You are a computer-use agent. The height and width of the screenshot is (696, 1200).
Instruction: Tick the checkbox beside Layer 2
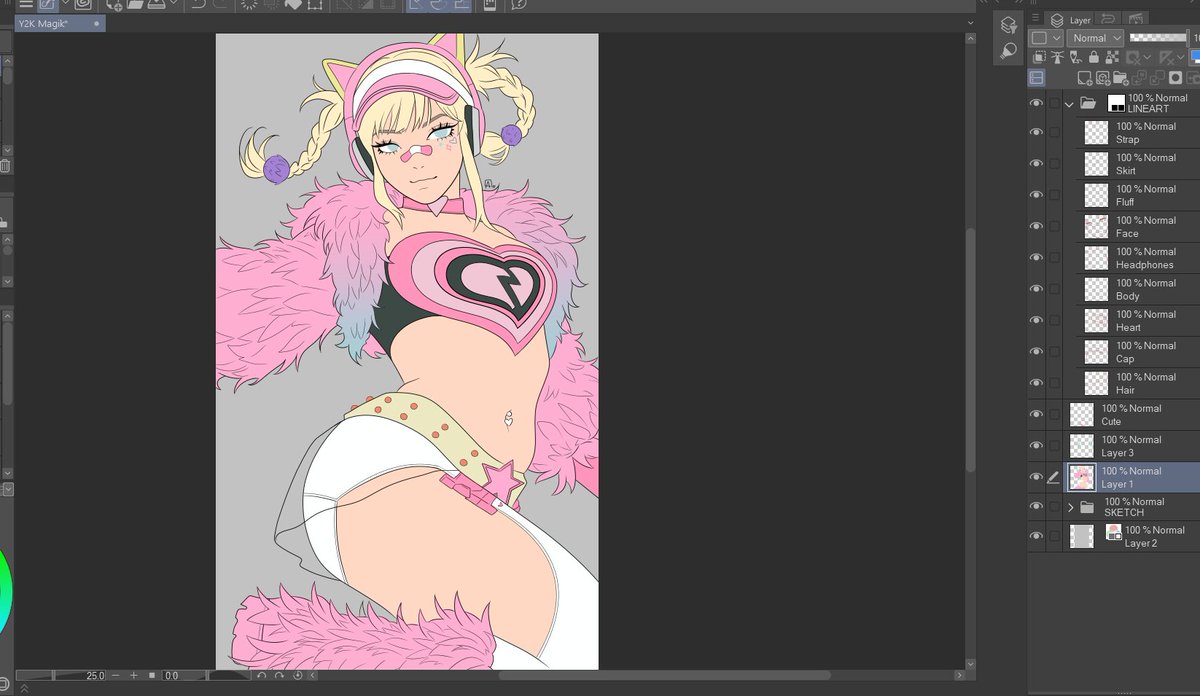pos(1054,537)
